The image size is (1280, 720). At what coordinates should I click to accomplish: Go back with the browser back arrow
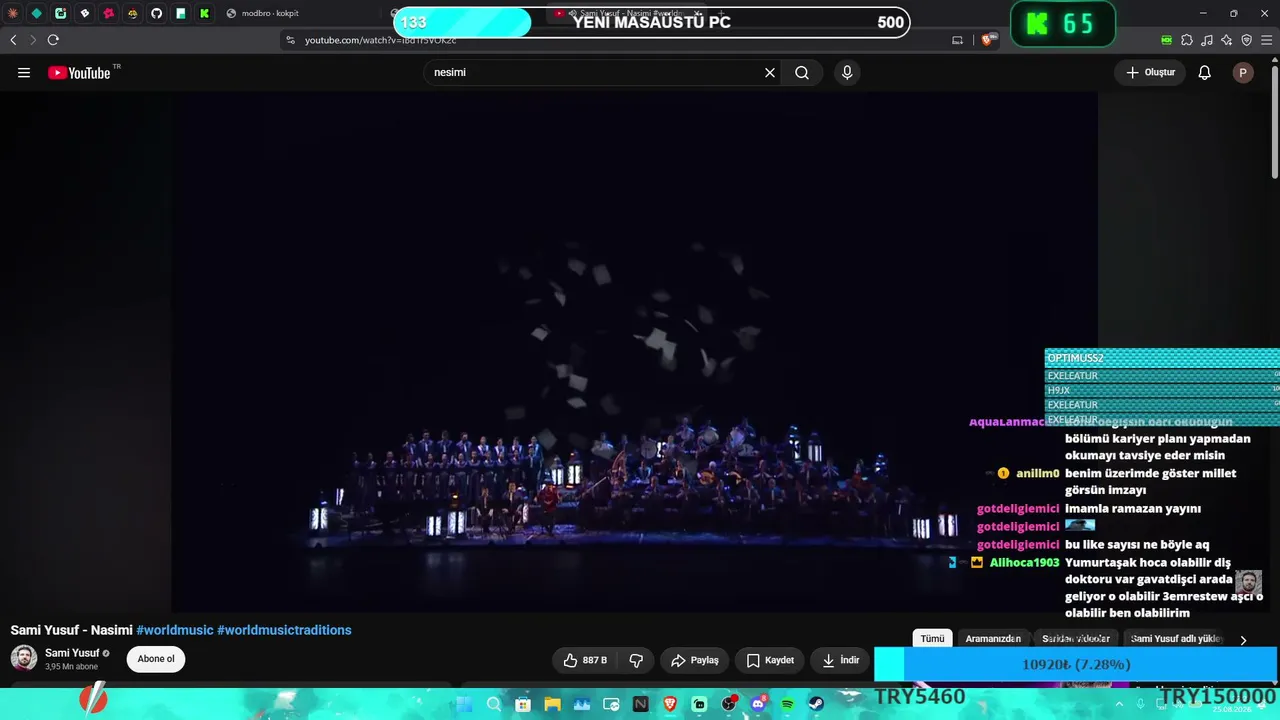pyautogui.click(x=13, y=40)
